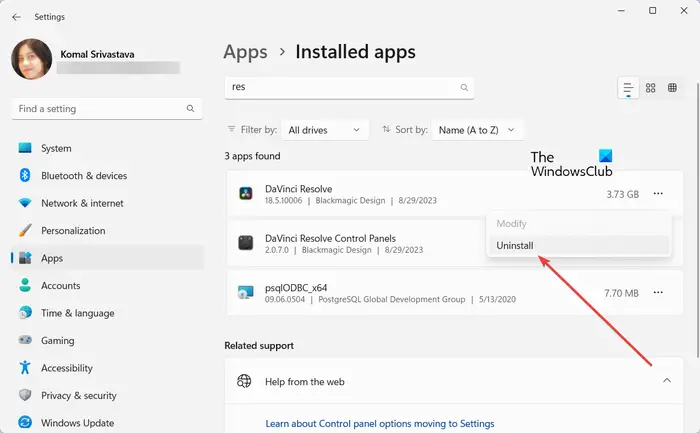This screenshot has height=433, width=700.
Task: Open the Accounts person icon
Action: [x=25, y=285]
